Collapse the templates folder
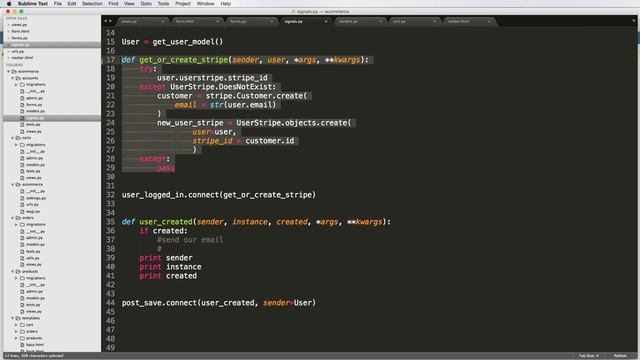 click(13, 318)
